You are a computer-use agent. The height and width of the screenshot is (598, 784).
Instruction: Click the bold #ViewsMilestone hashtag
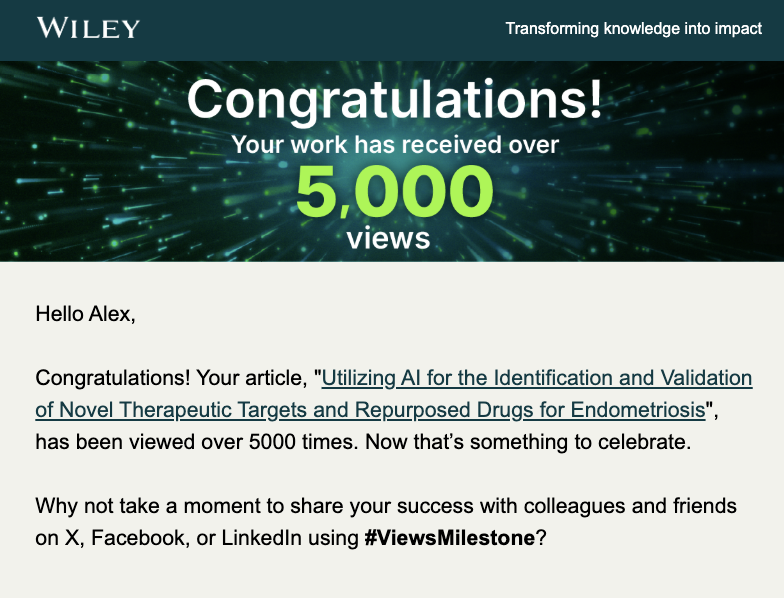click(x=450, y=538)
